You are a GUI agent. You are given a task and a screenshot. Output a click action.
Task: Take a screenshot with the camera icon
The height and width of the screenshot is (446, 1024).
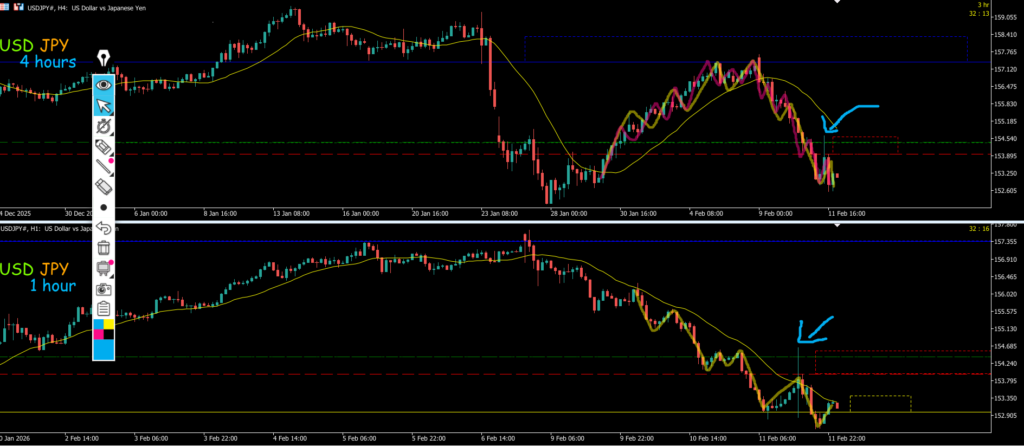pyautogui.click(x=103, y=288)
